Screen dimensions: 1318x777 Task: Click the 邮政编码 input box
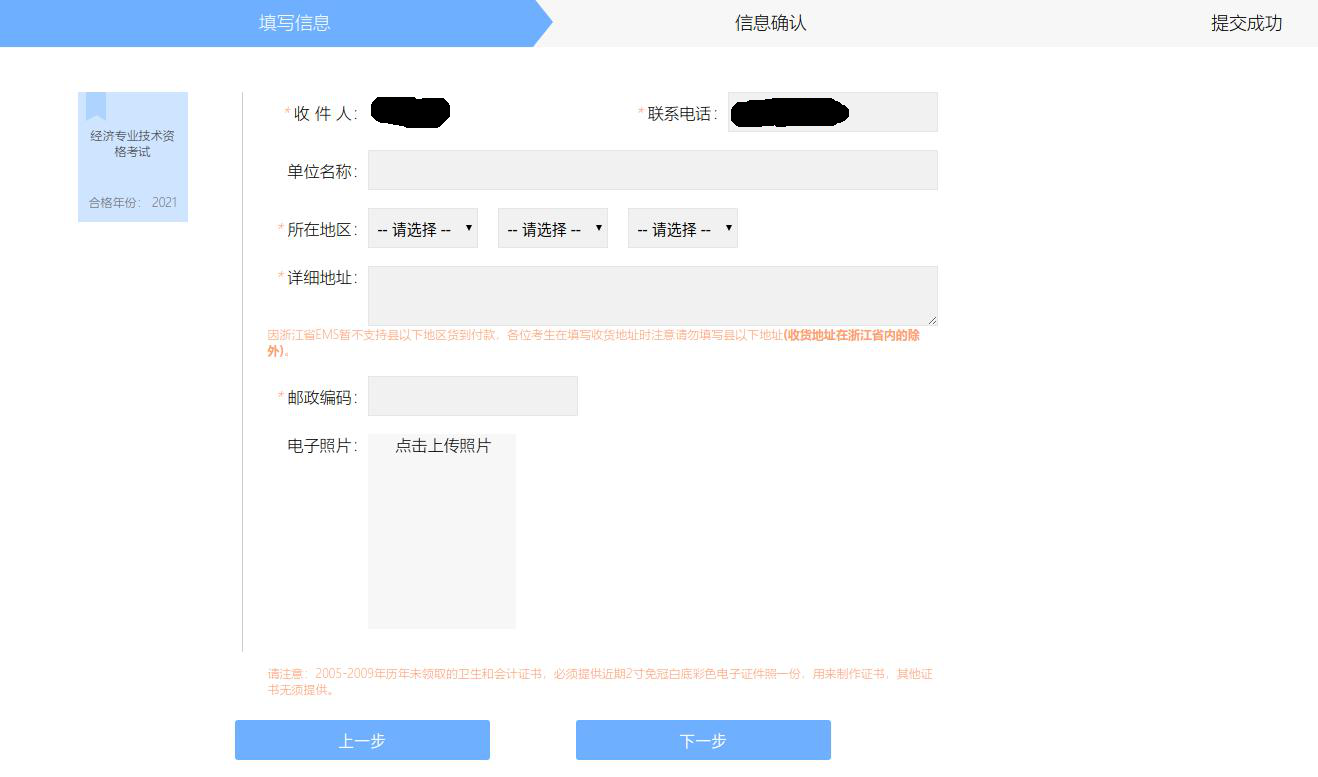[472, 396]
